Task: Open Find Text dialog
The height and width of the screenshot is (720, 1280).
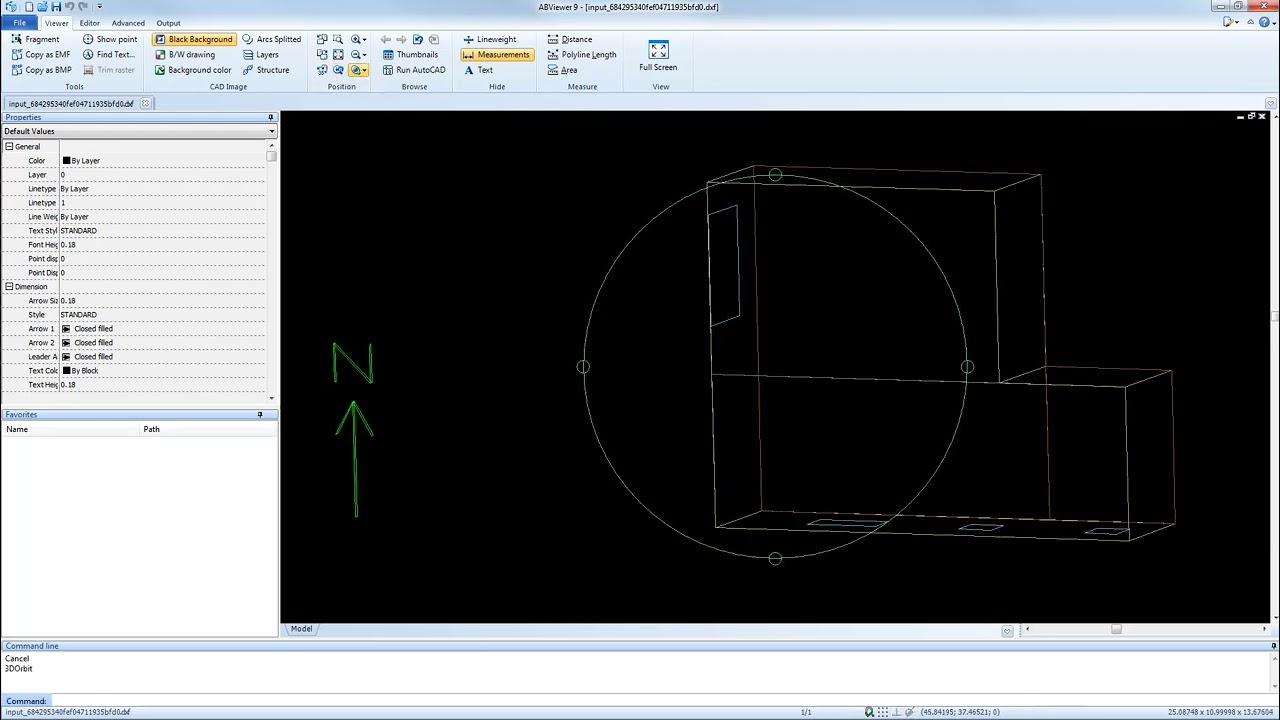Action: pos(108,54)
